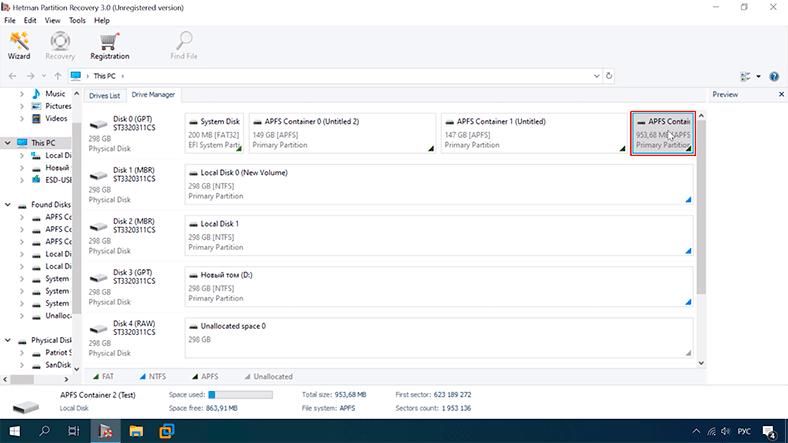Select APFS Container 0 (Untitled 2)
Screen dimensions: 788x443
[x=342, y=133]
